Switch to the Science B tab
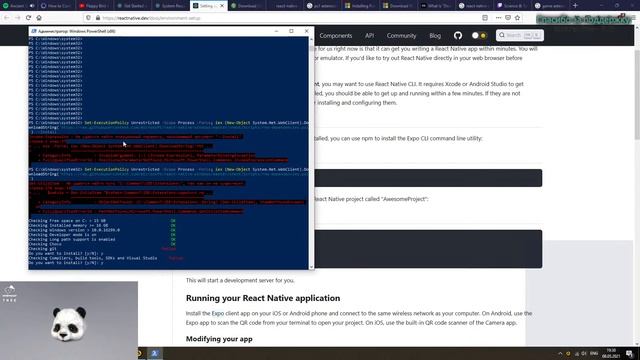Screen dimensions: 640x360 click(513, 6)
